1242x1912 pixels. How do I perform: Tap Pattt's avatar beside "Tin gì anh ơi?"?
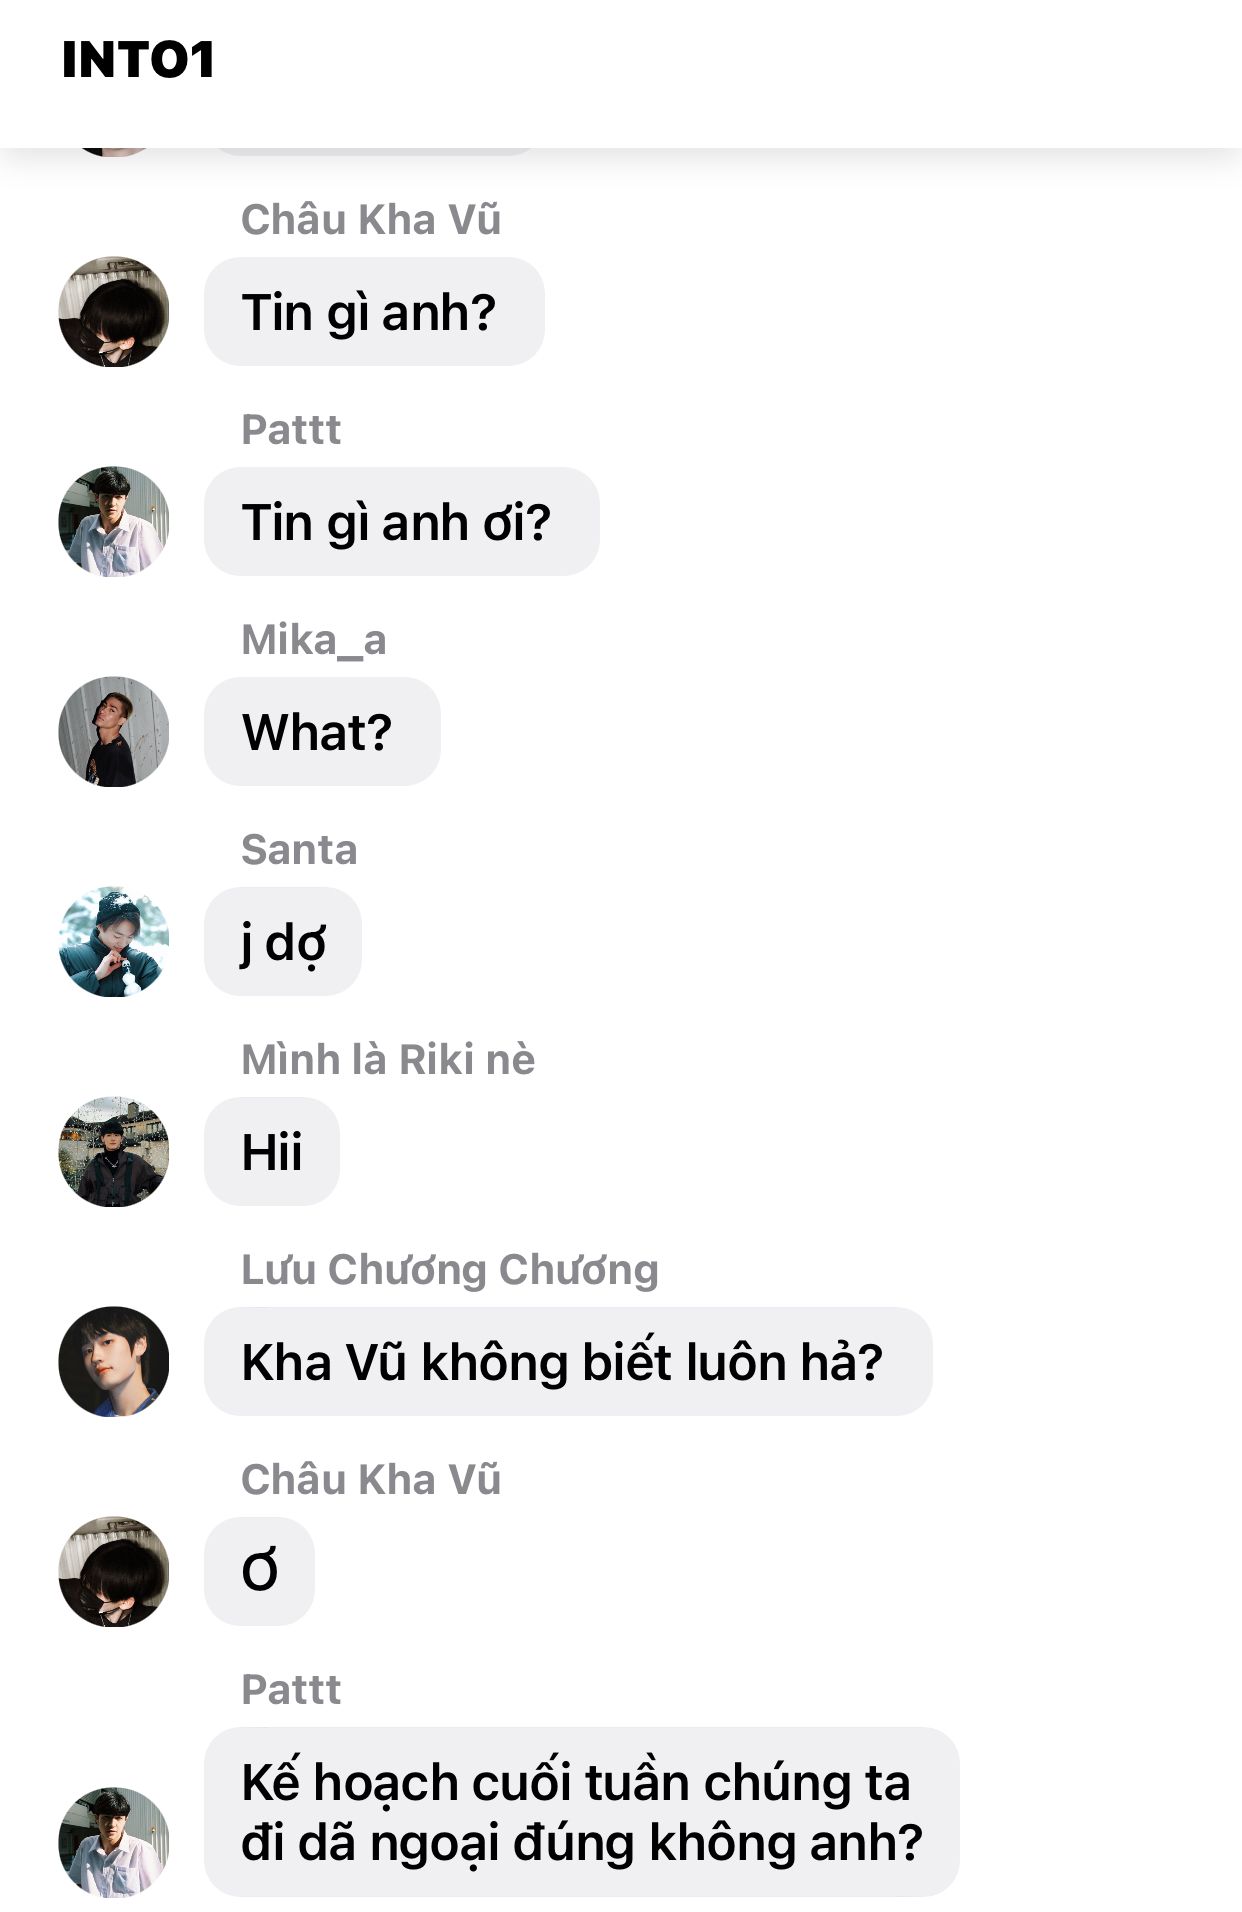coord(114,522)
